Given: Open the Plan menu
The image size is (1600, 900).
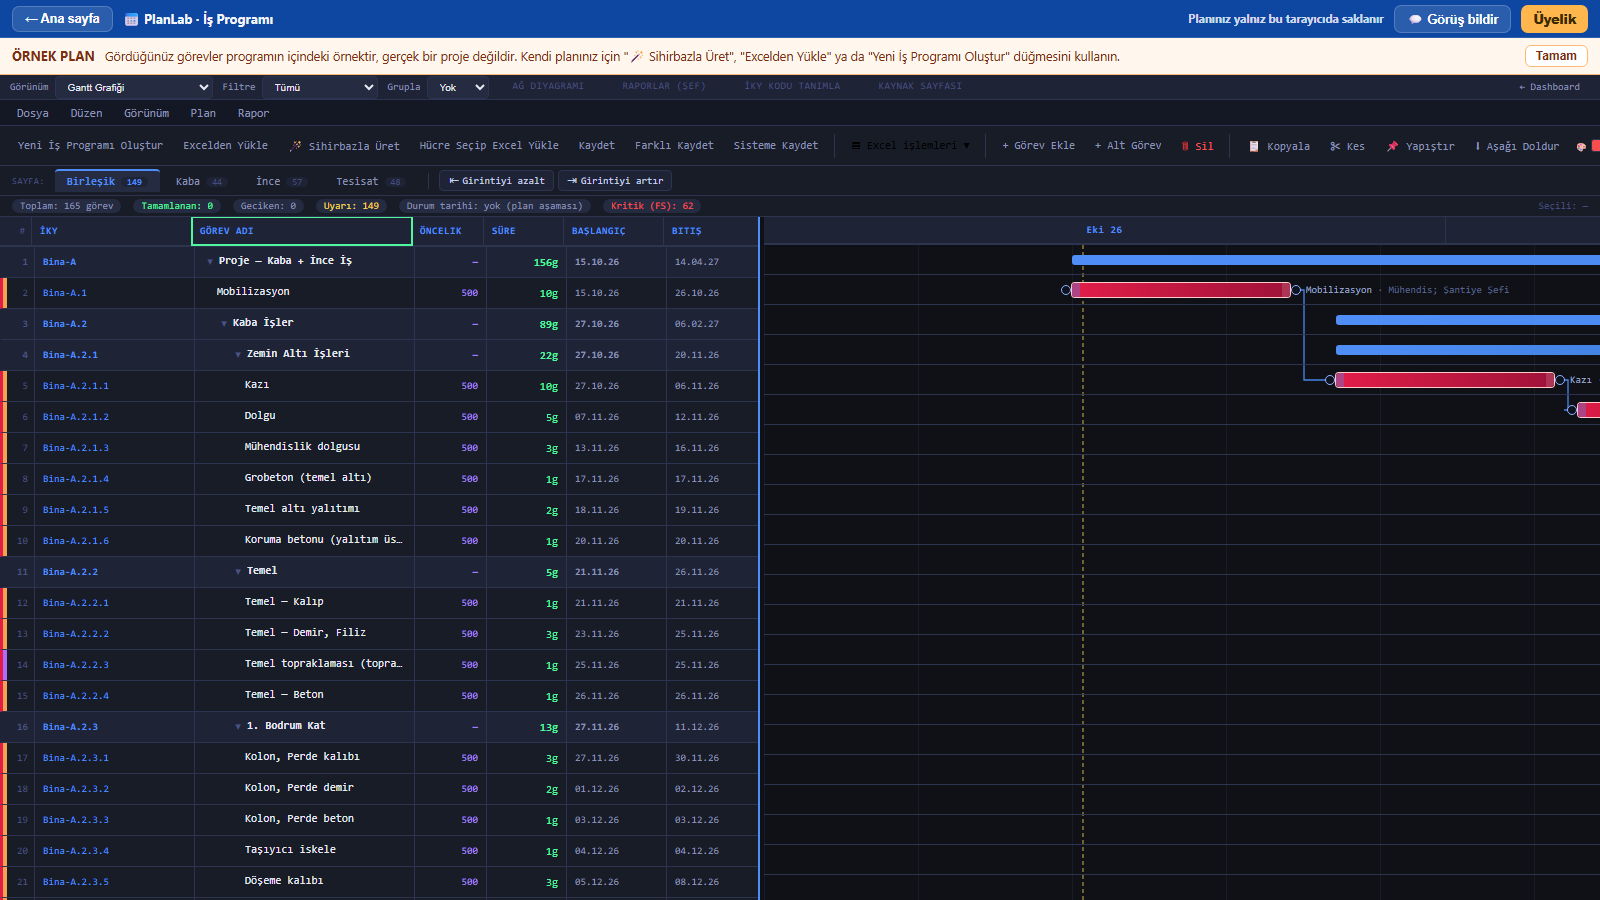Looking at the screenshot, I should pyautogui.click(x=203, y=114).
